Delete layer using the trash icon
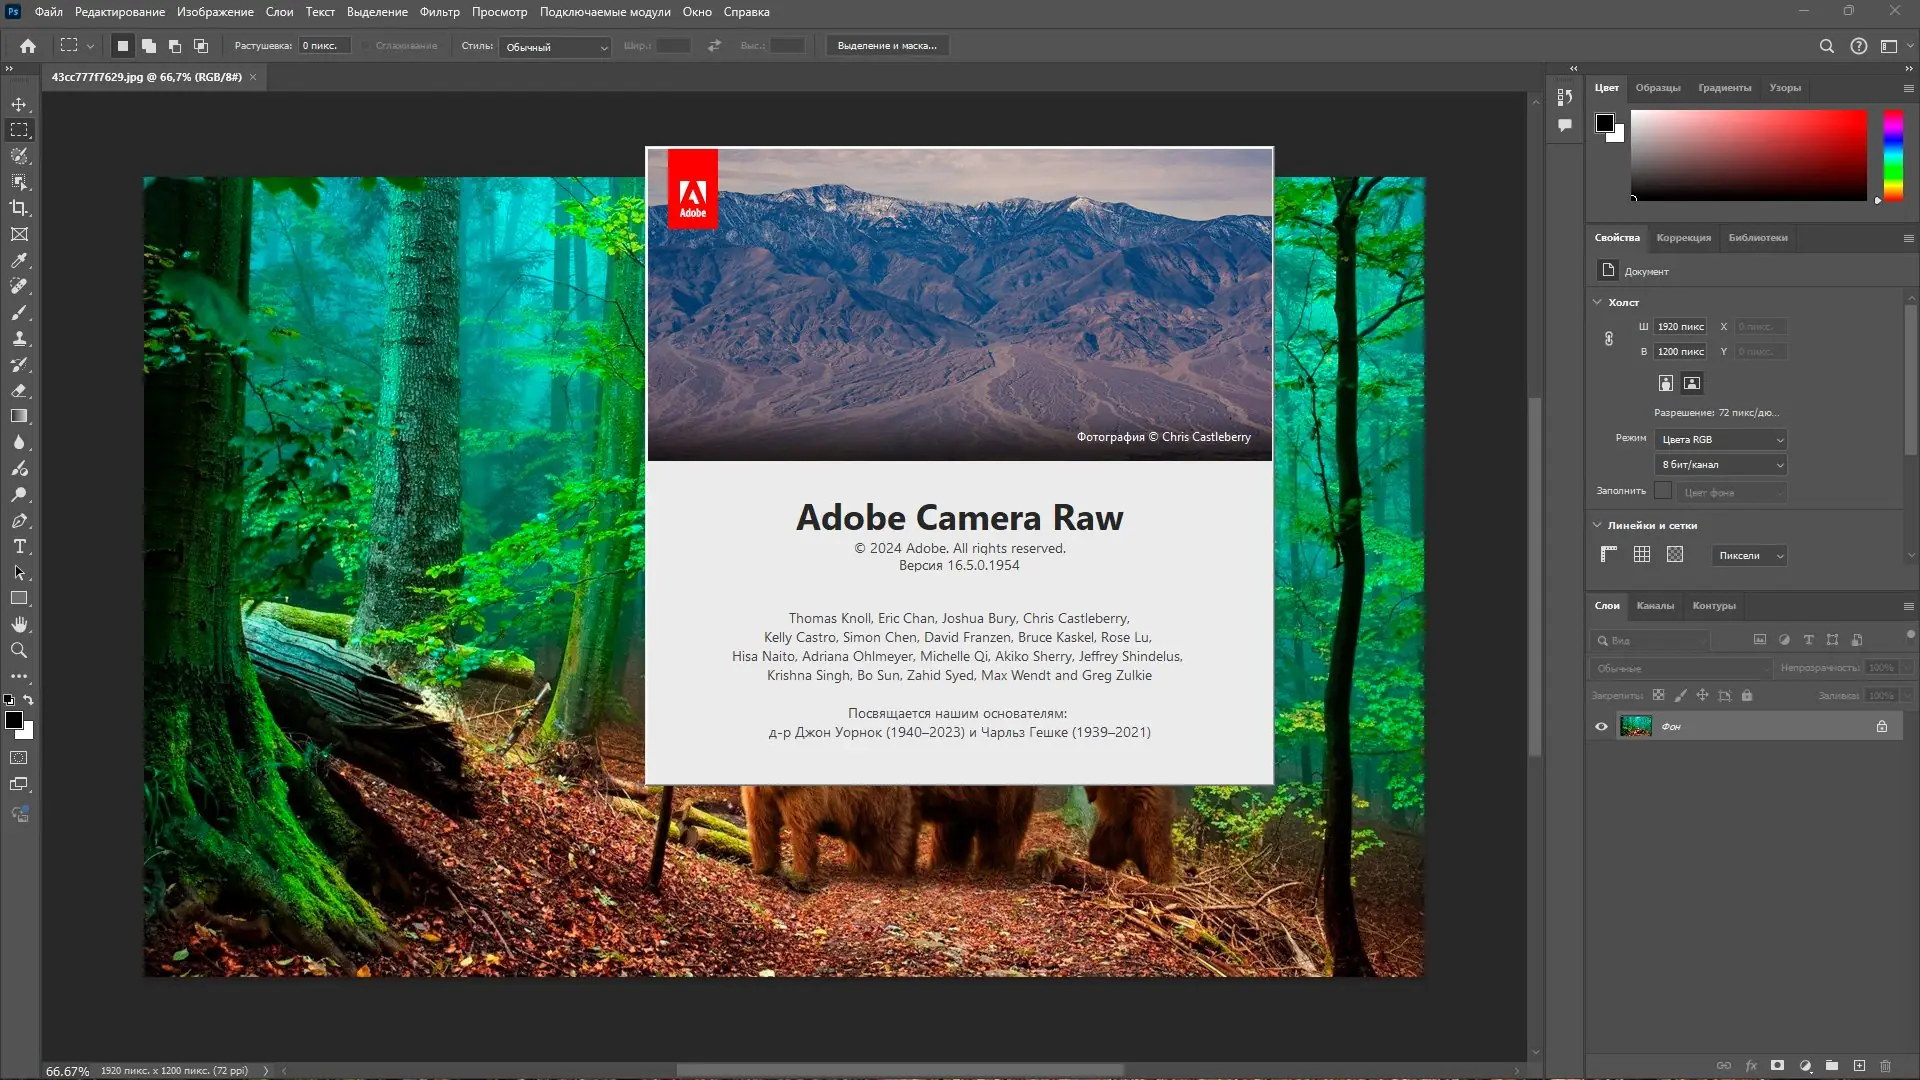This screenshot has height=1080, width=1920. tap(1887, 1065)
